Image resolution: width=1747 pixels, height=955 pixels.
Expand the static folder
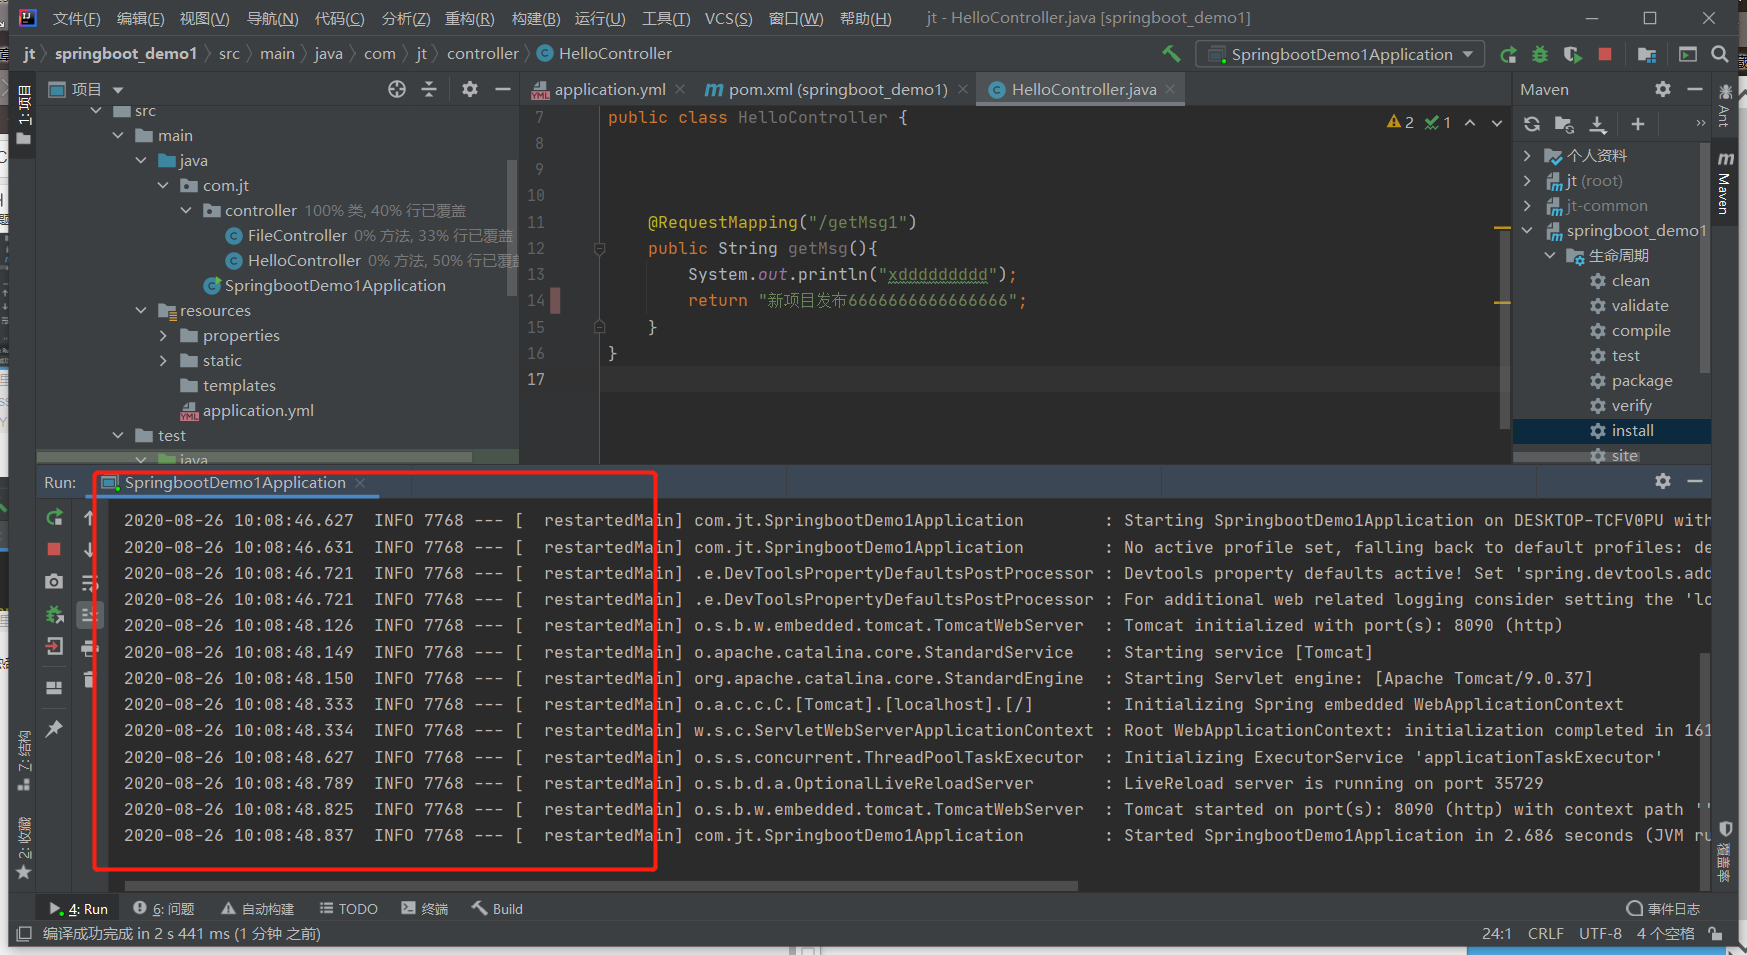(x=163, y=360)
